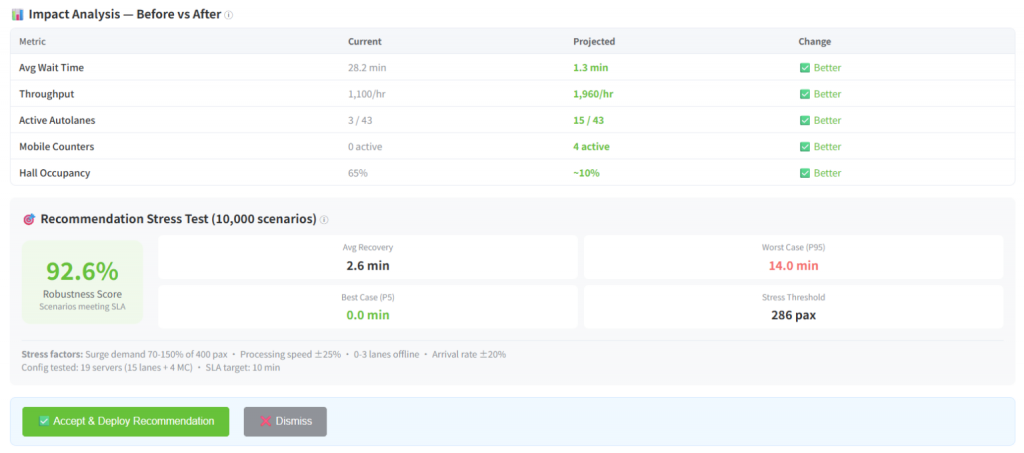Click green check icon in Avg Wait Time row

click(x=804, y=68)
